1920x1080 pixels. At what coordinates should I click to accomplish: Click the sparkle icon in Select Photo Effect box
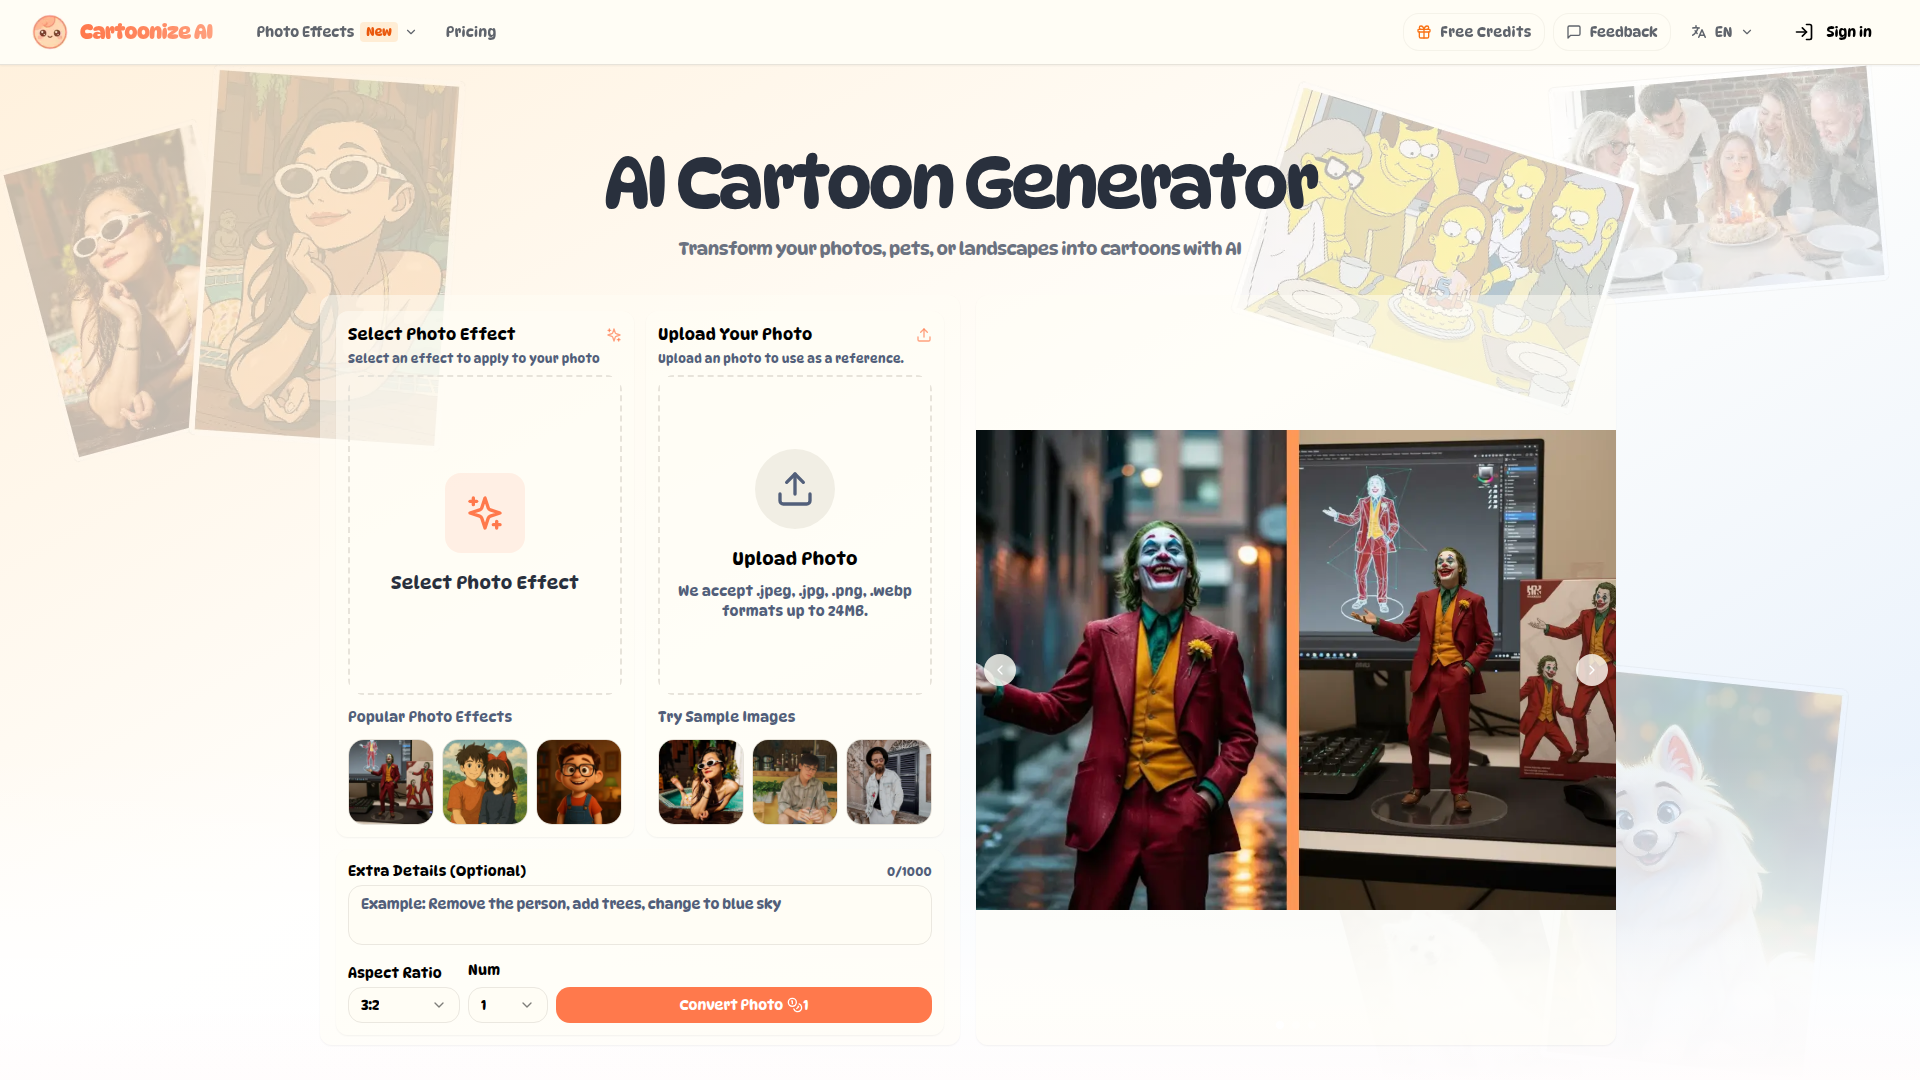point(485,513)
